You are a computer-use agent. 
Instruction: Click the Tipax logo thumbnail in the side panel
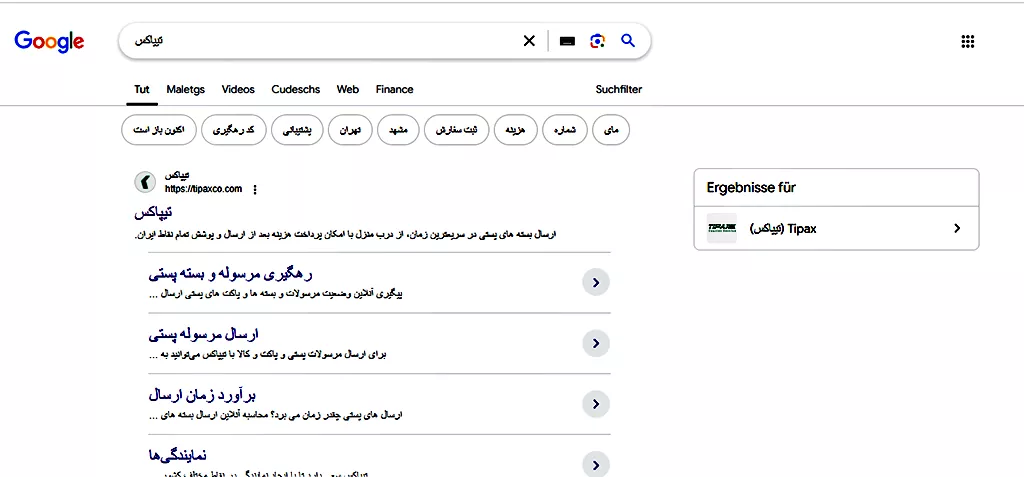pyautogui.click(x=722, y=228)
